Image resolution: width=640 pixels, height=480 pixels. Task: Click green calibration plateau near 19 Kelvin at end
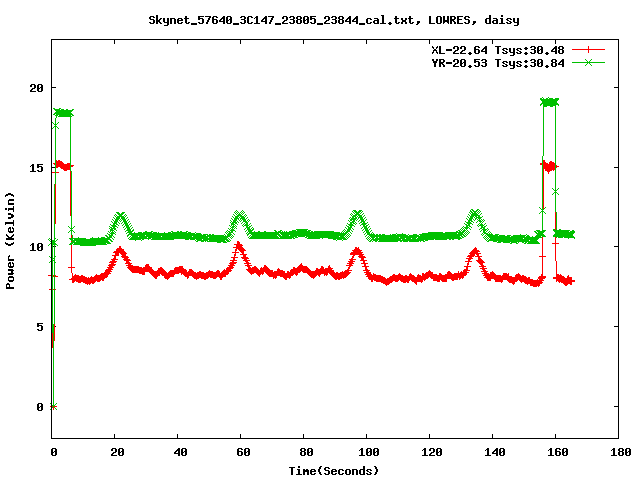pos(549,102)
